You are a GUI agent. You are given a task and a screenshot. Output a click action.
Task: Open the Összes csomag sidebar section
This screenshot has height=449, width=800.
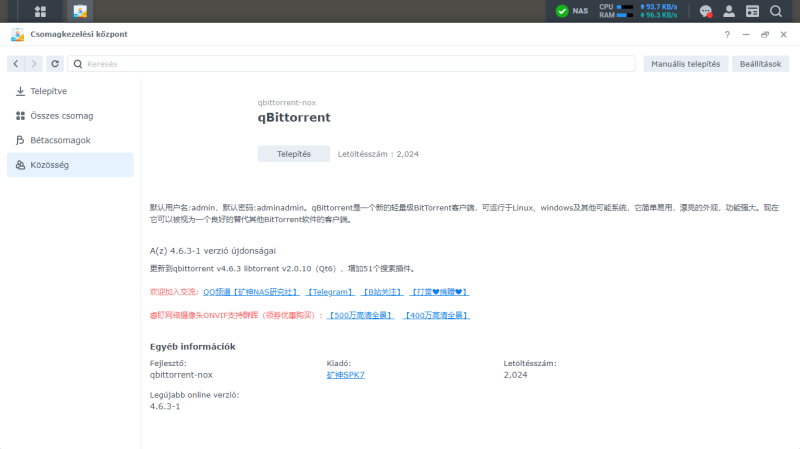70,116
